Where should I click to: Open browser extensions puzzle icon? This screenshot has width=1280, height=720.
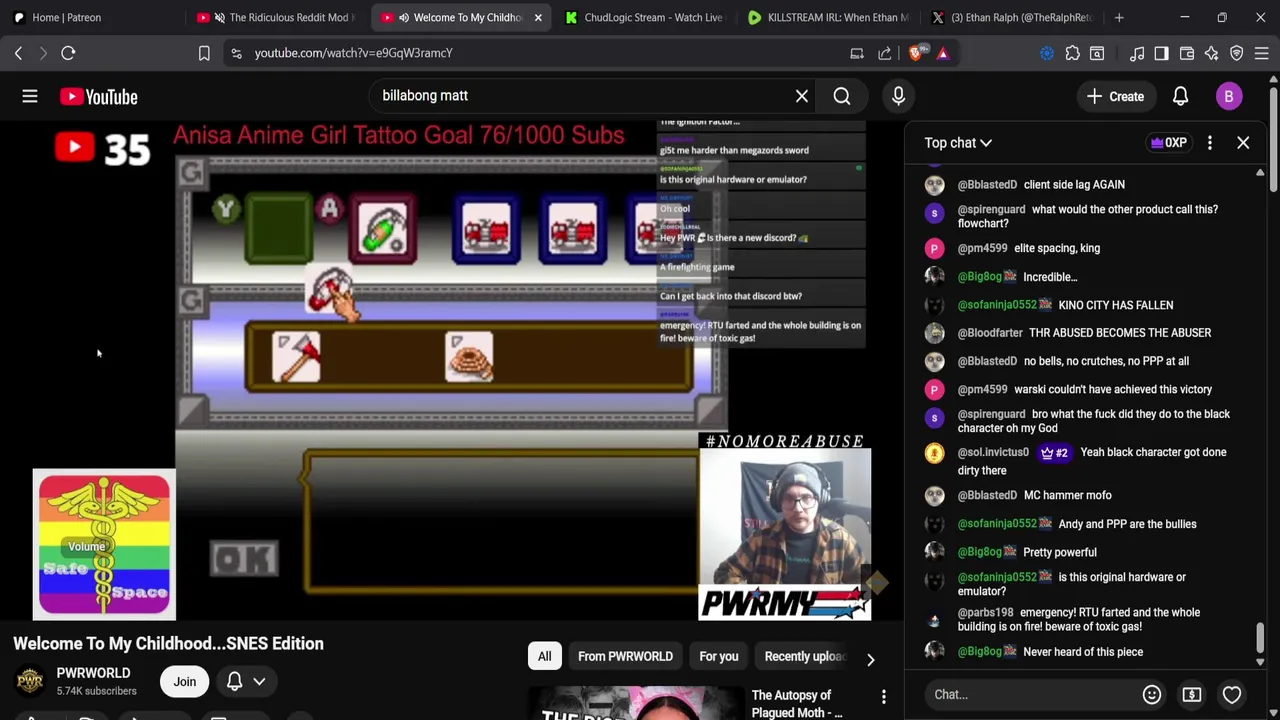pyautogui.click(x=1072, y=53)
